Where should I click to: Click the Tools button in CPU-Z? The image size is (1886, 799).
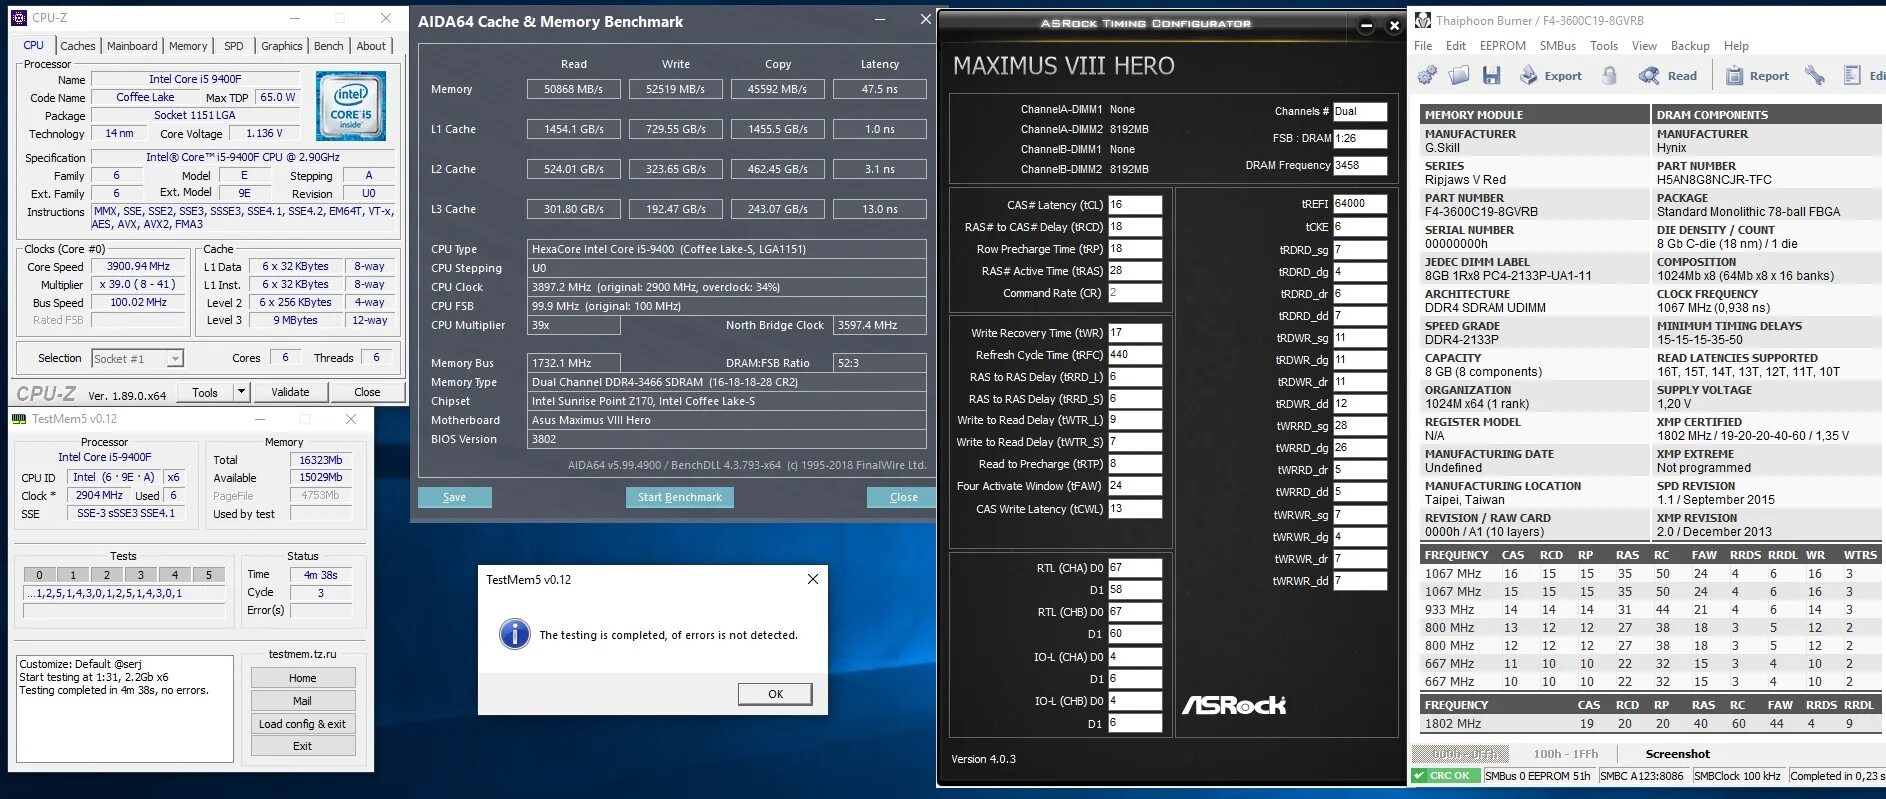click(x=205, y=392)
